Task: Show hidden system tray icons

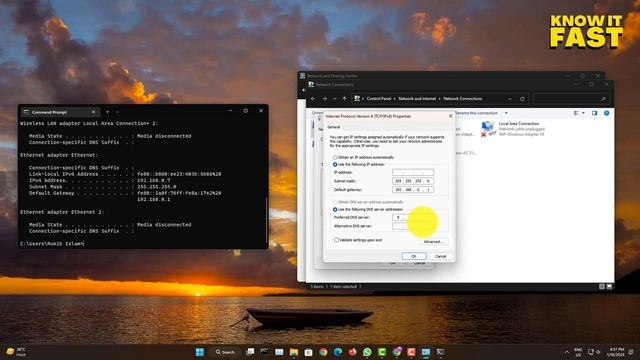Action: (x=567, y=352)
